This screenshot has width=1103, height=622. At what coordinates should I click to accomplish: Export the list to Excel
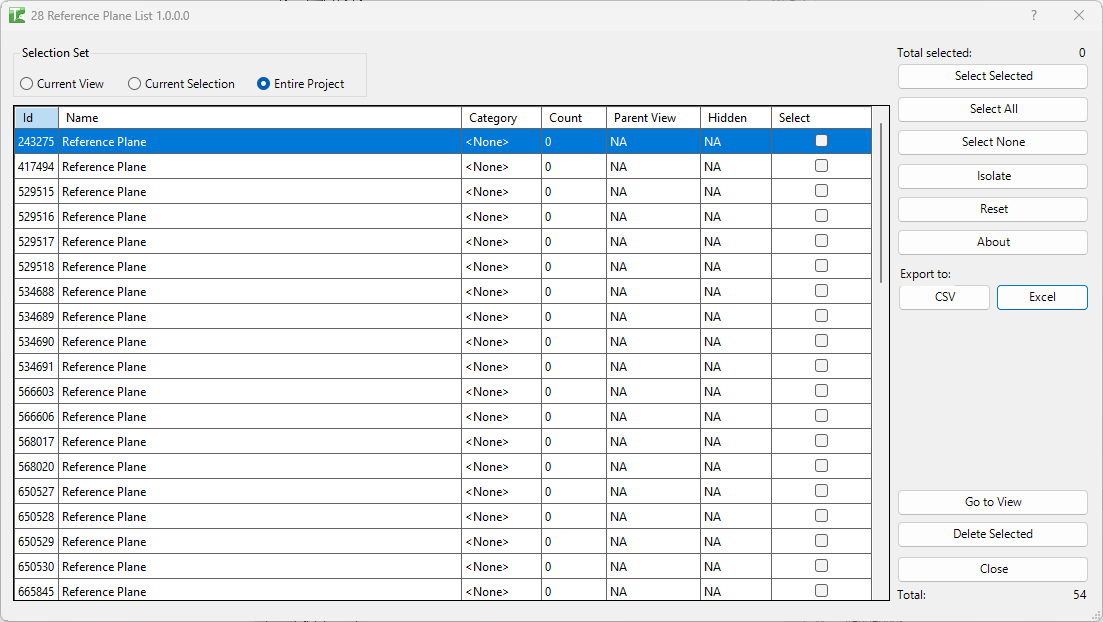pyautogui.click(x=1041, y=297)
